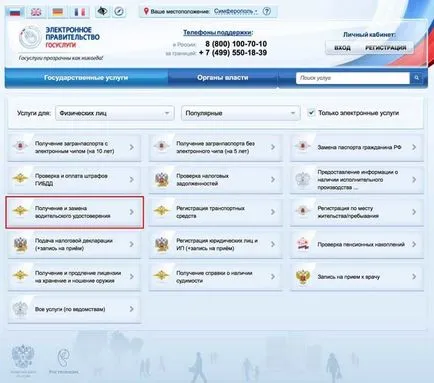Click eagle icon for Подача налоговой декларации
Screen dimensions: 434x383
tap(20, 244)
